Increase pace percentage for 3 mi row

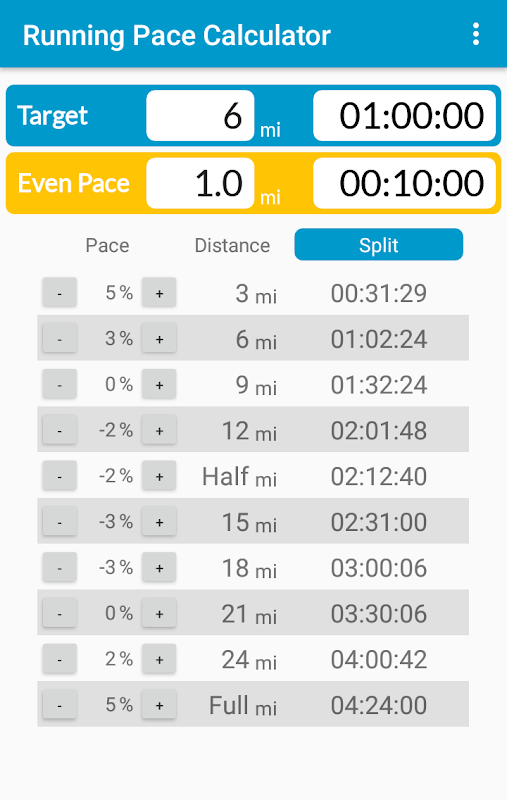(159, 292)
